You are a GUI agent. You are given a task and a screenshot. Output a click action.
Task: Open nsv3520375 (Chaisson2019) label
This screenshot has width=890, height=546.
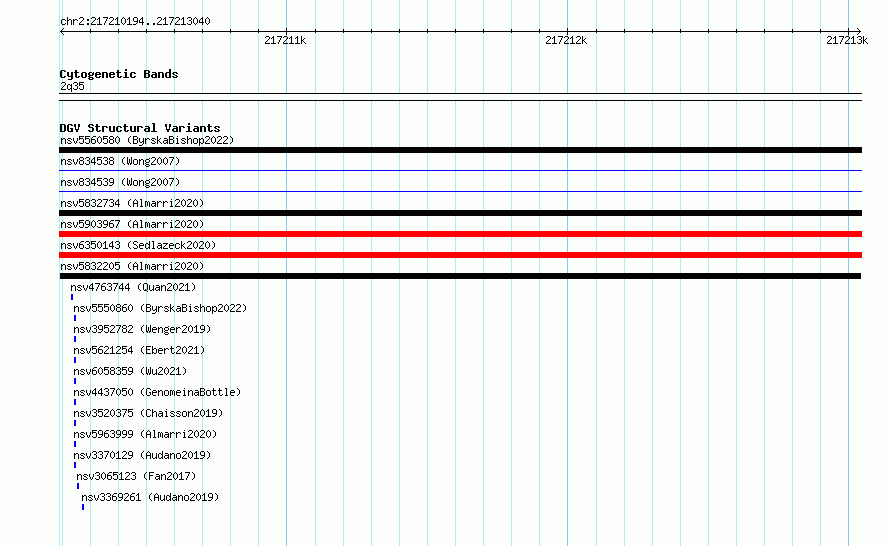pos(148,413)
